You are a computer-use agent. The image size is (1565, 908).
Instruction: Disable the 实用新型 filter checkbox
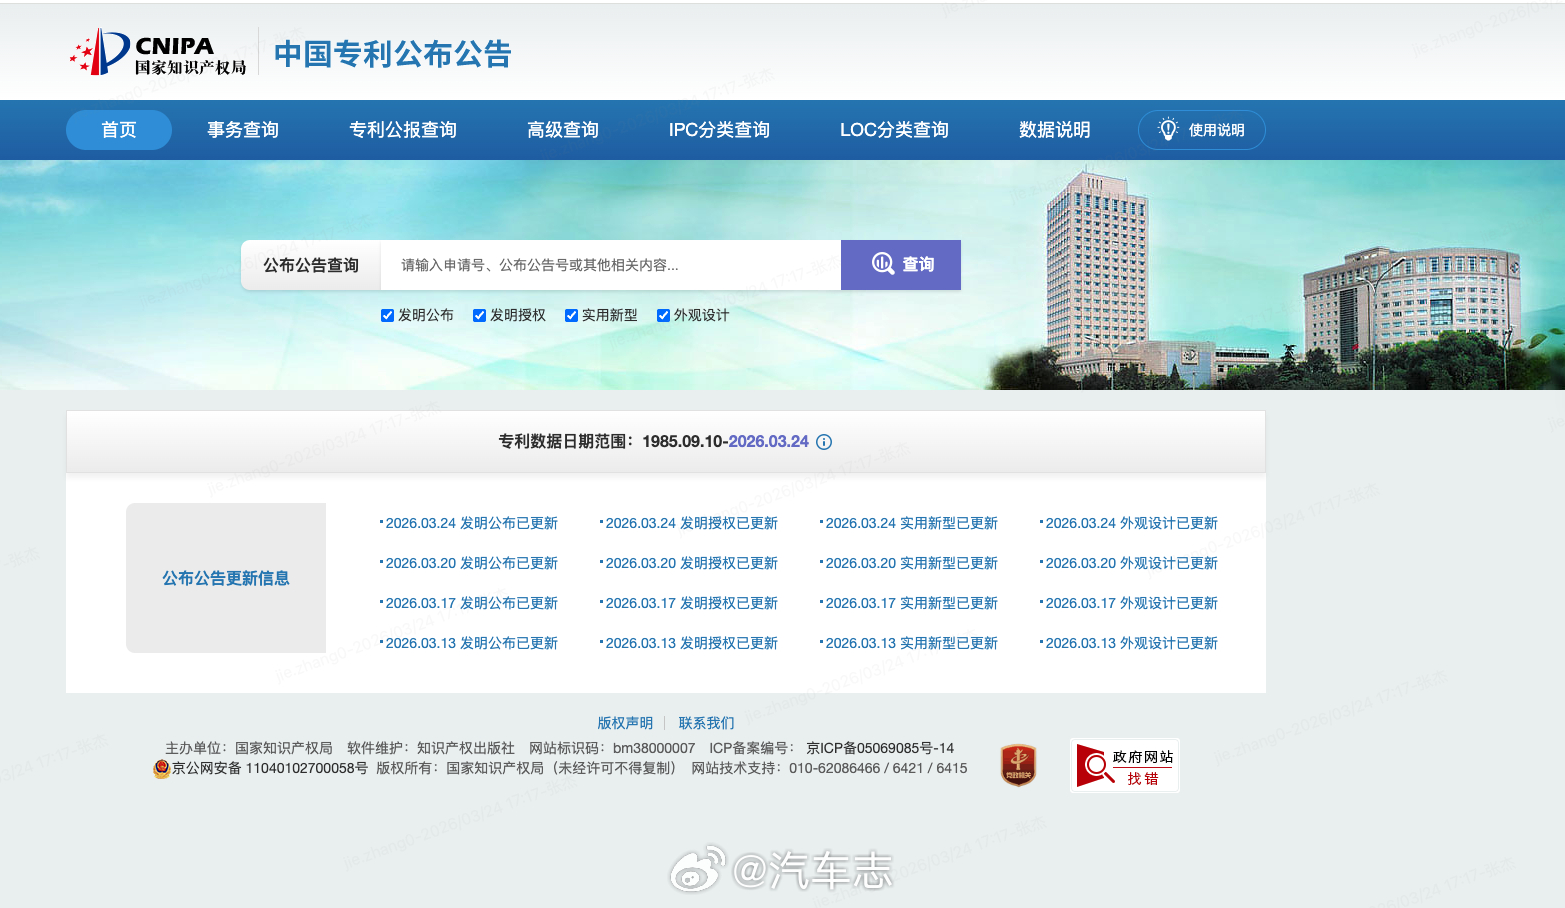click(x=571, y=315)
